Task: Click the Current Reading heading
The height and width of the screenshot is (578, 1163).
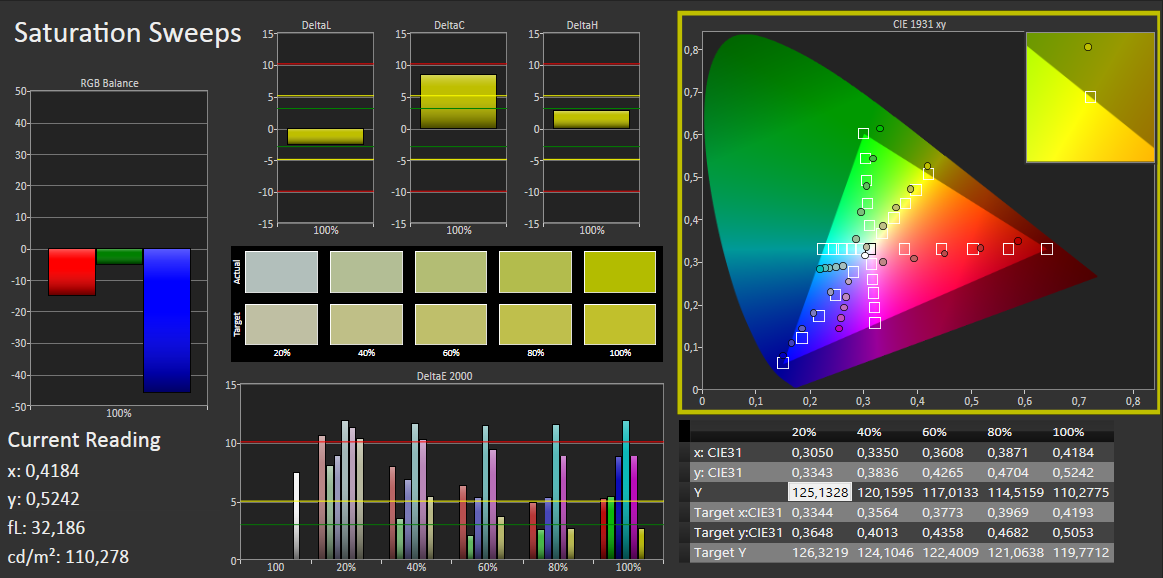Action: click(x=84, y=440)
